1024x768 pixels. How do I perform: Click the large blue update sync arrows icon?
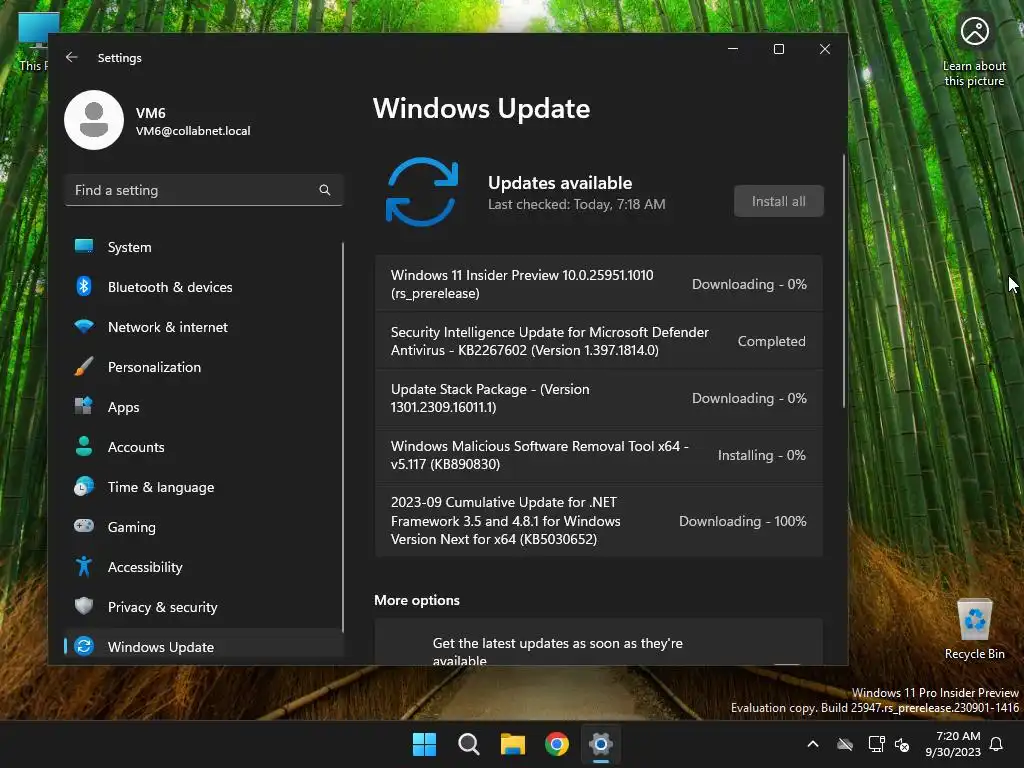[422, 192]
